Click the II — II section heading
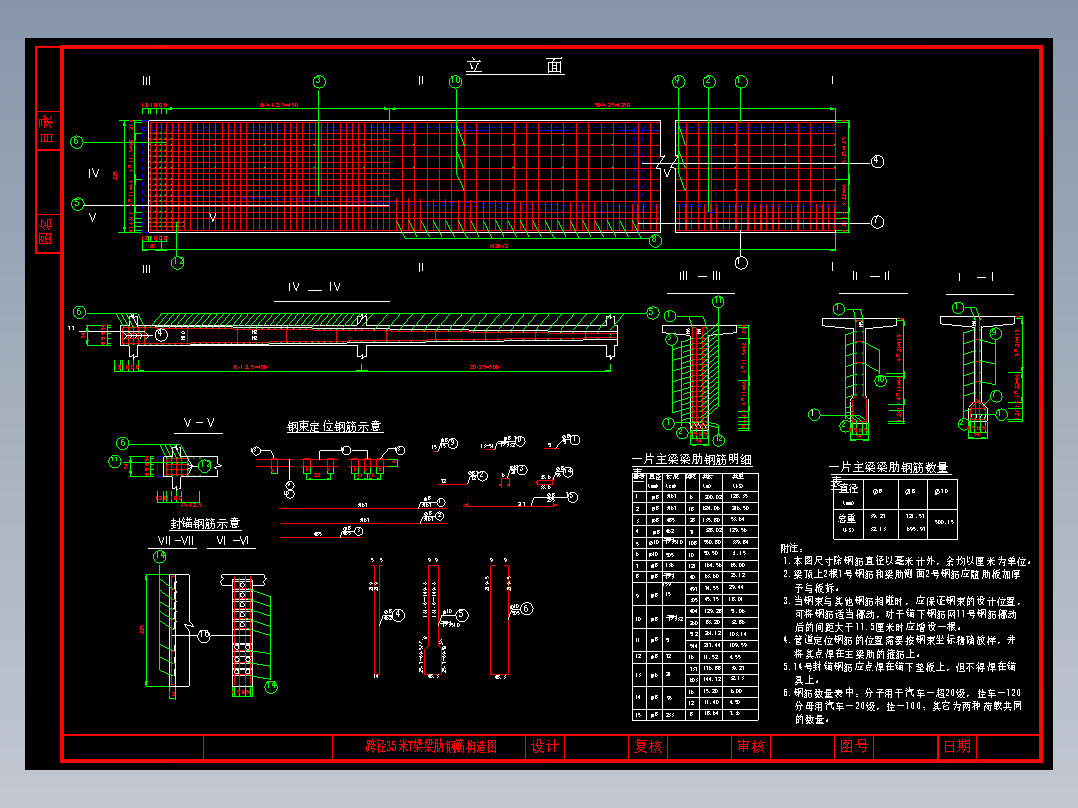The width and height of the screenshot is (1078, 808). (x=871, y=276)
